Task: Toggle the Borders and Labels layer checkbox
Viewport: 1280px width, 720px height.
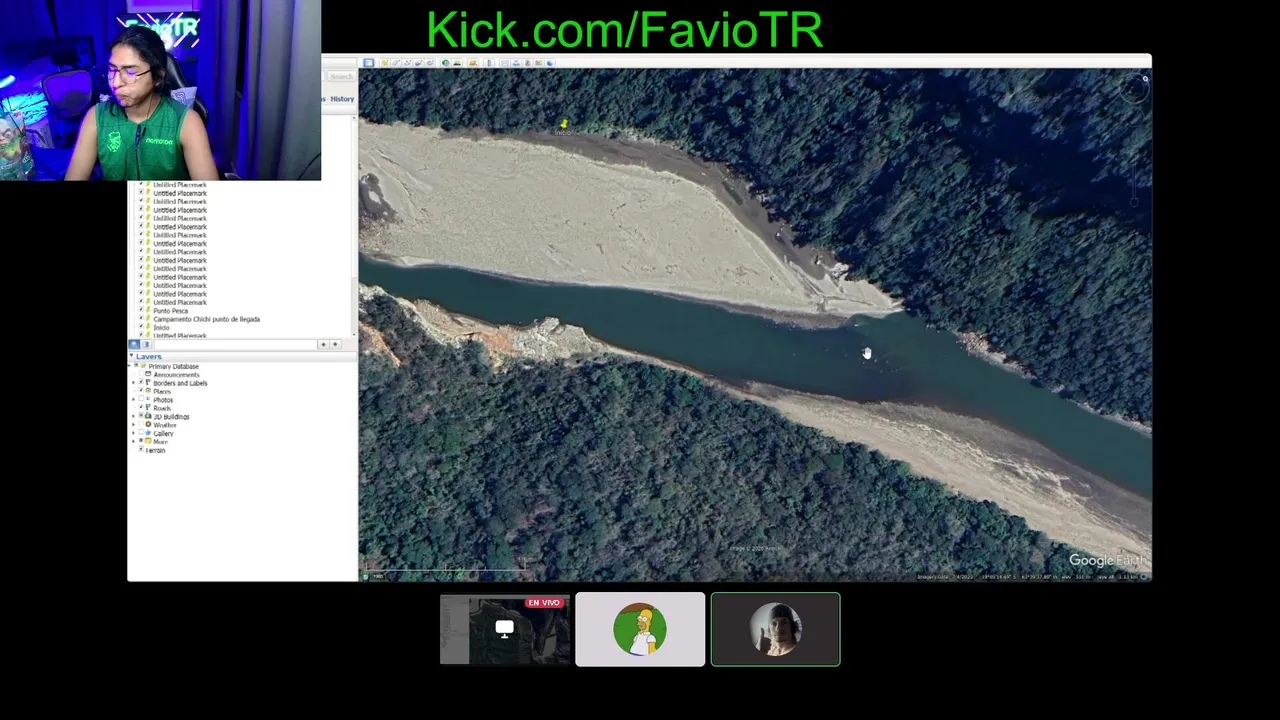Action: (141, 382)
